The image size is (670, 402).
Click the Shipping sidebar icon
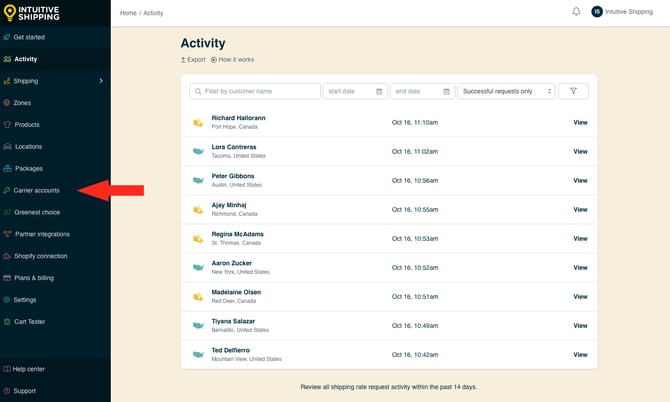click(x=7, y=81)
